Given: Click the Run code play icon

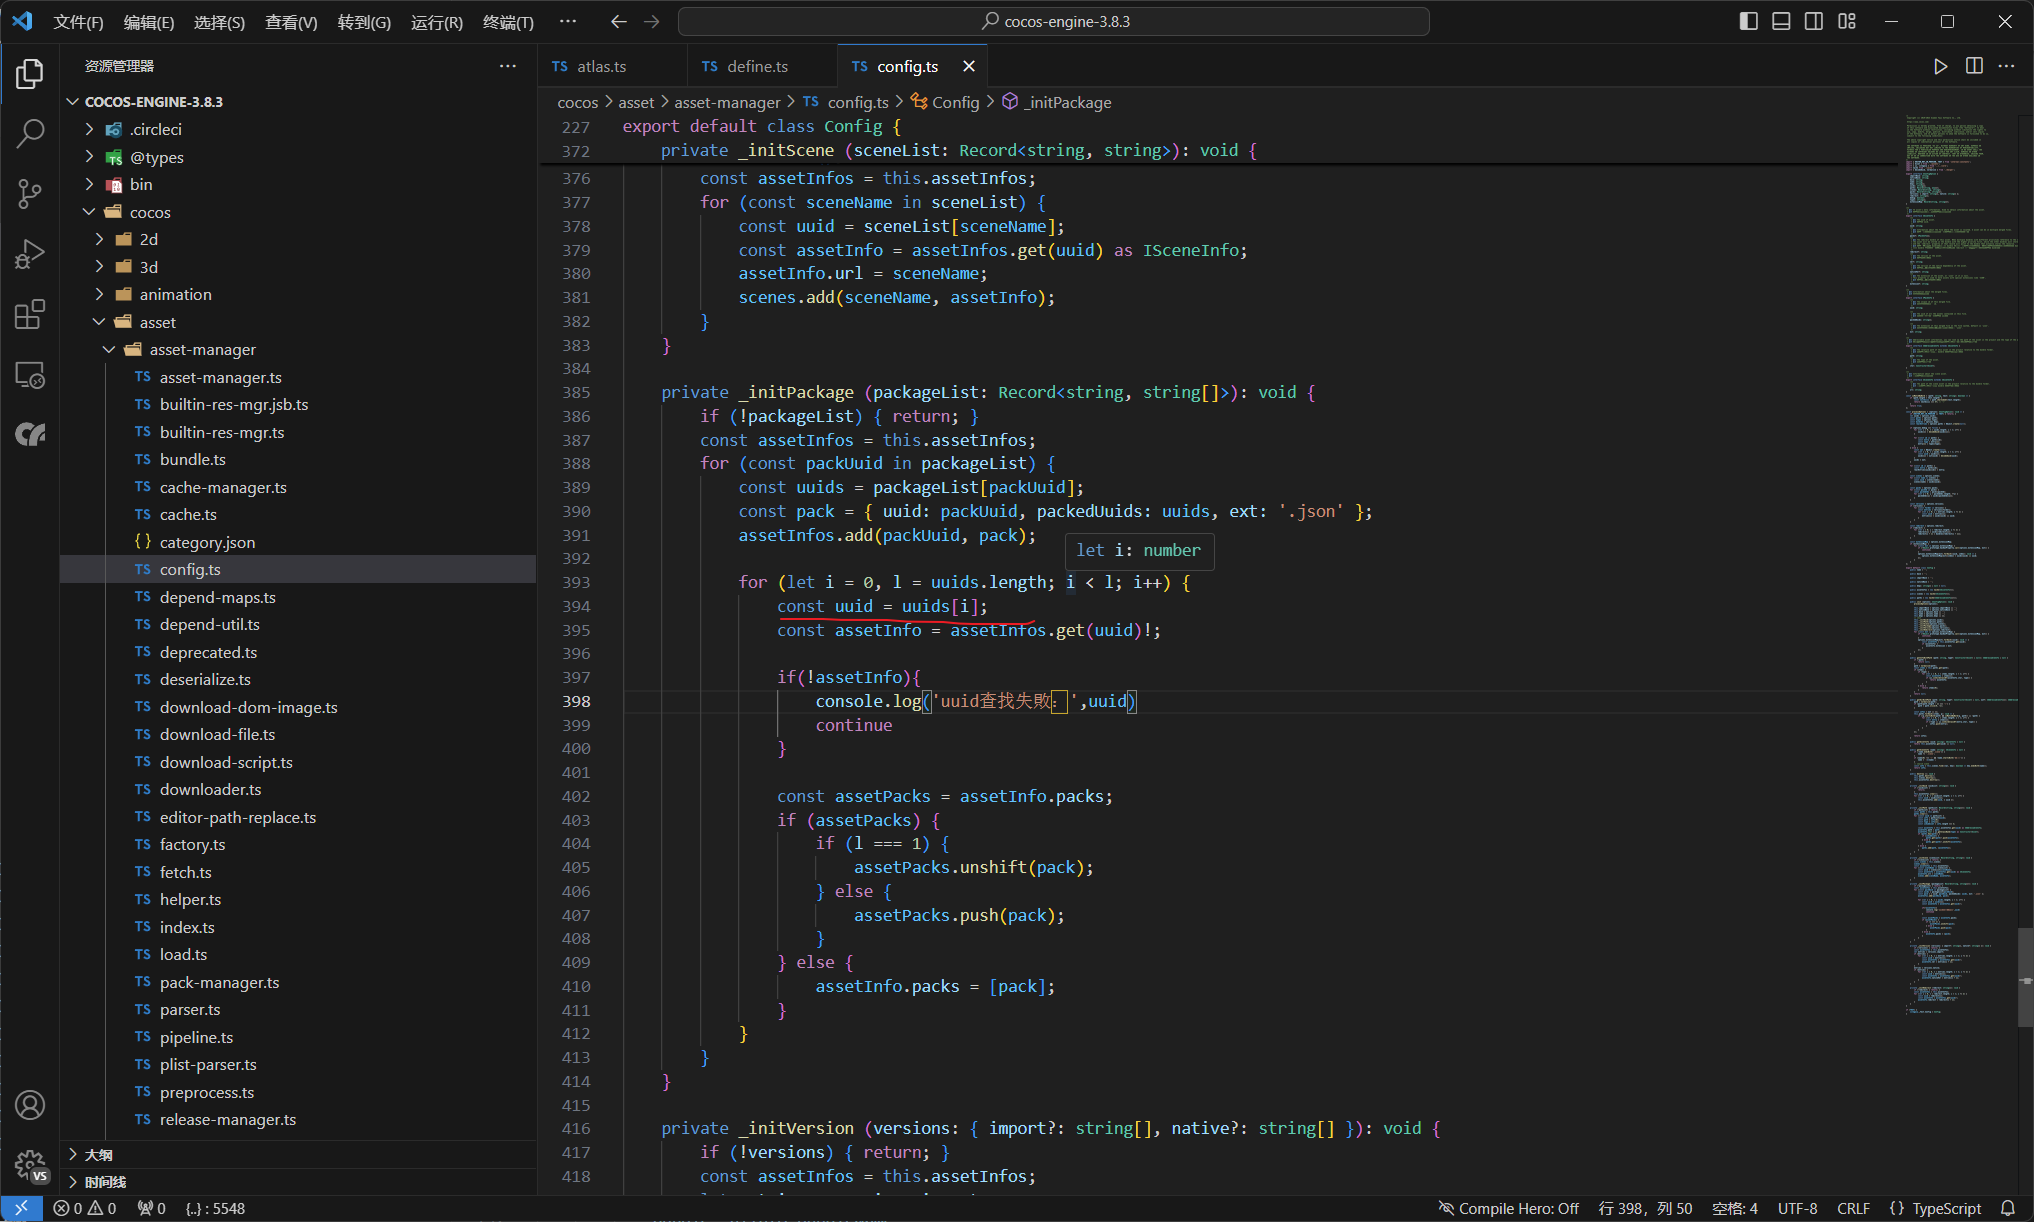Looking at the screenshot, I should (x=1940, y=66).
